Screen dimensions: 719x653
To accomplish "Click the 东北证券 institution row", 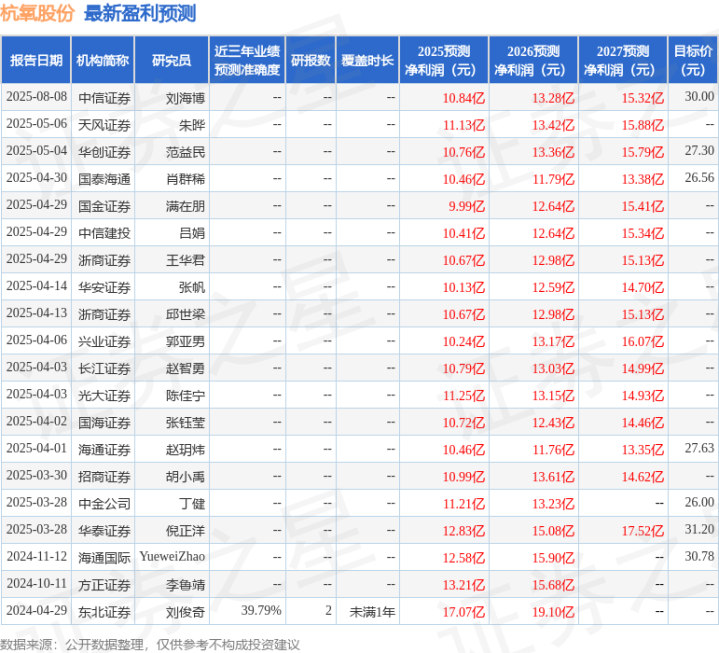I will coord(103,610).
